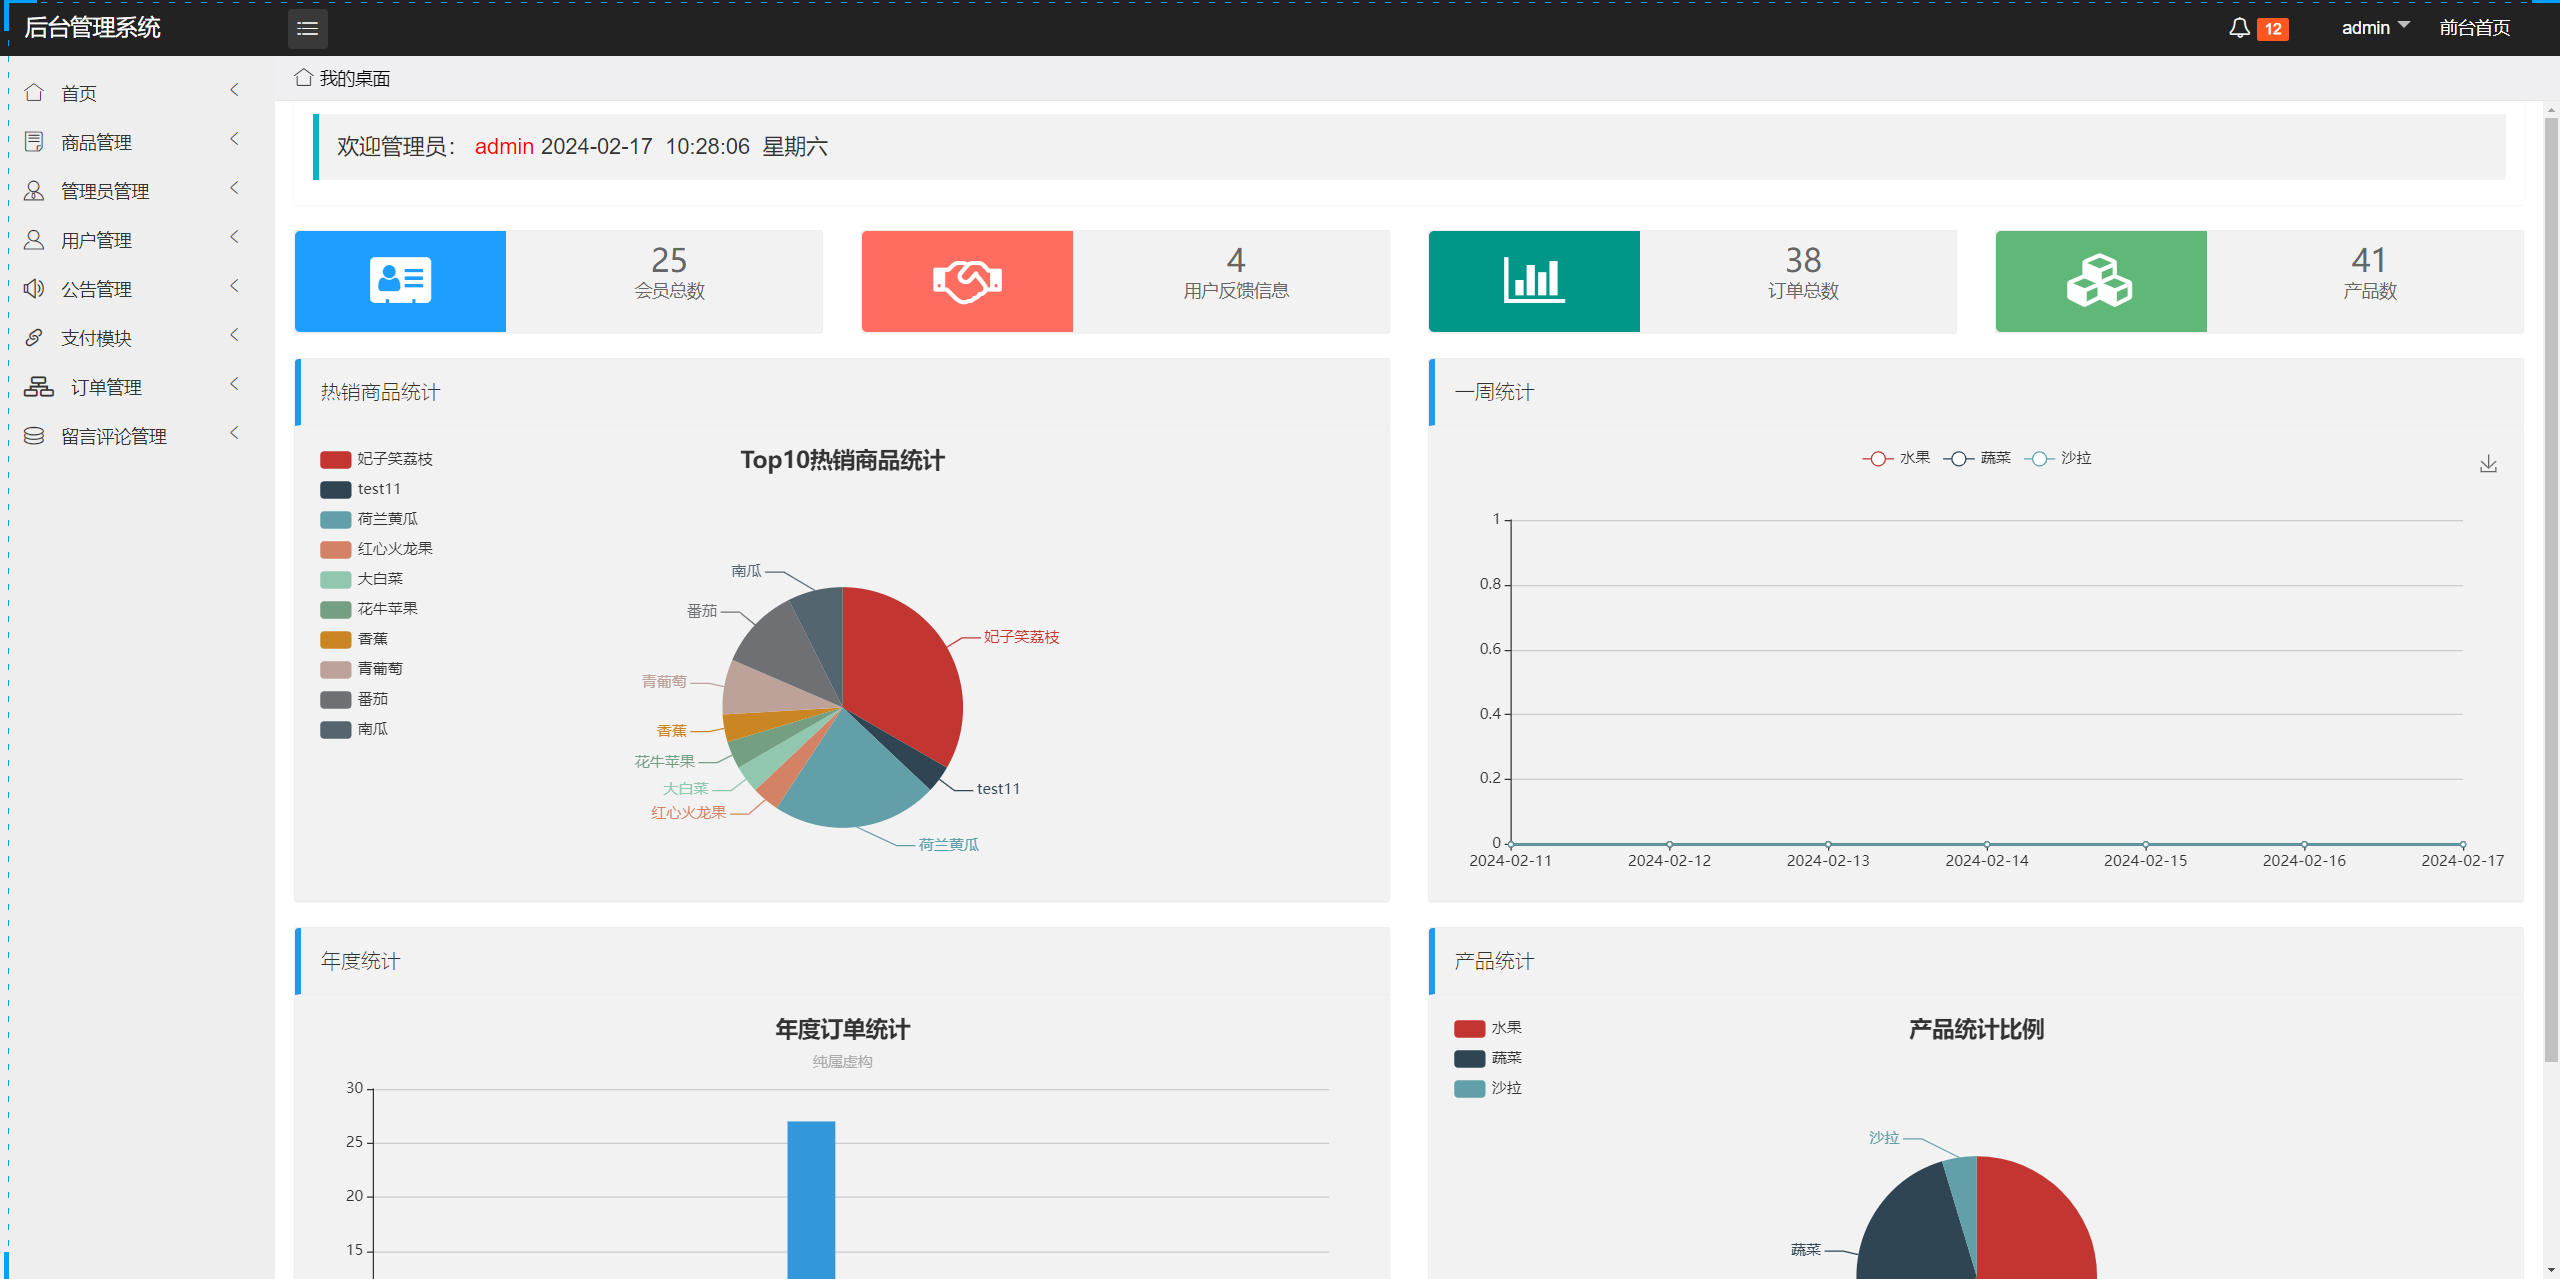
Task: Click the handshake icon on feedback card
Action: pos(966,281)
